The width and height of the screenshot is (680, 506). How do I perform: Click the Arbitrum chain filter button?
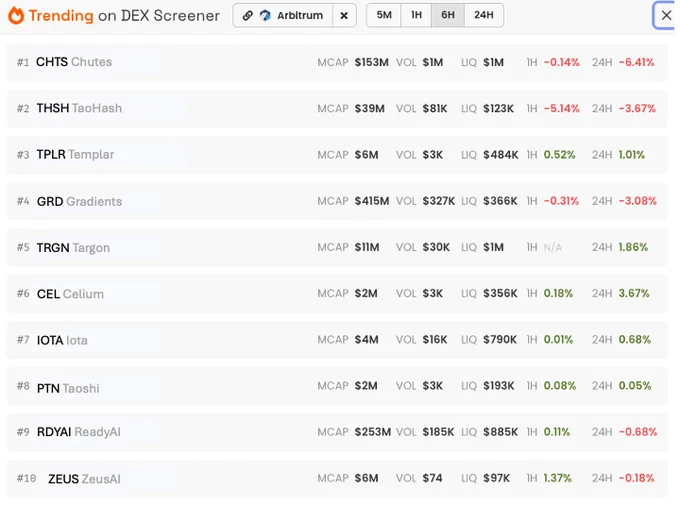pos(283,16)
